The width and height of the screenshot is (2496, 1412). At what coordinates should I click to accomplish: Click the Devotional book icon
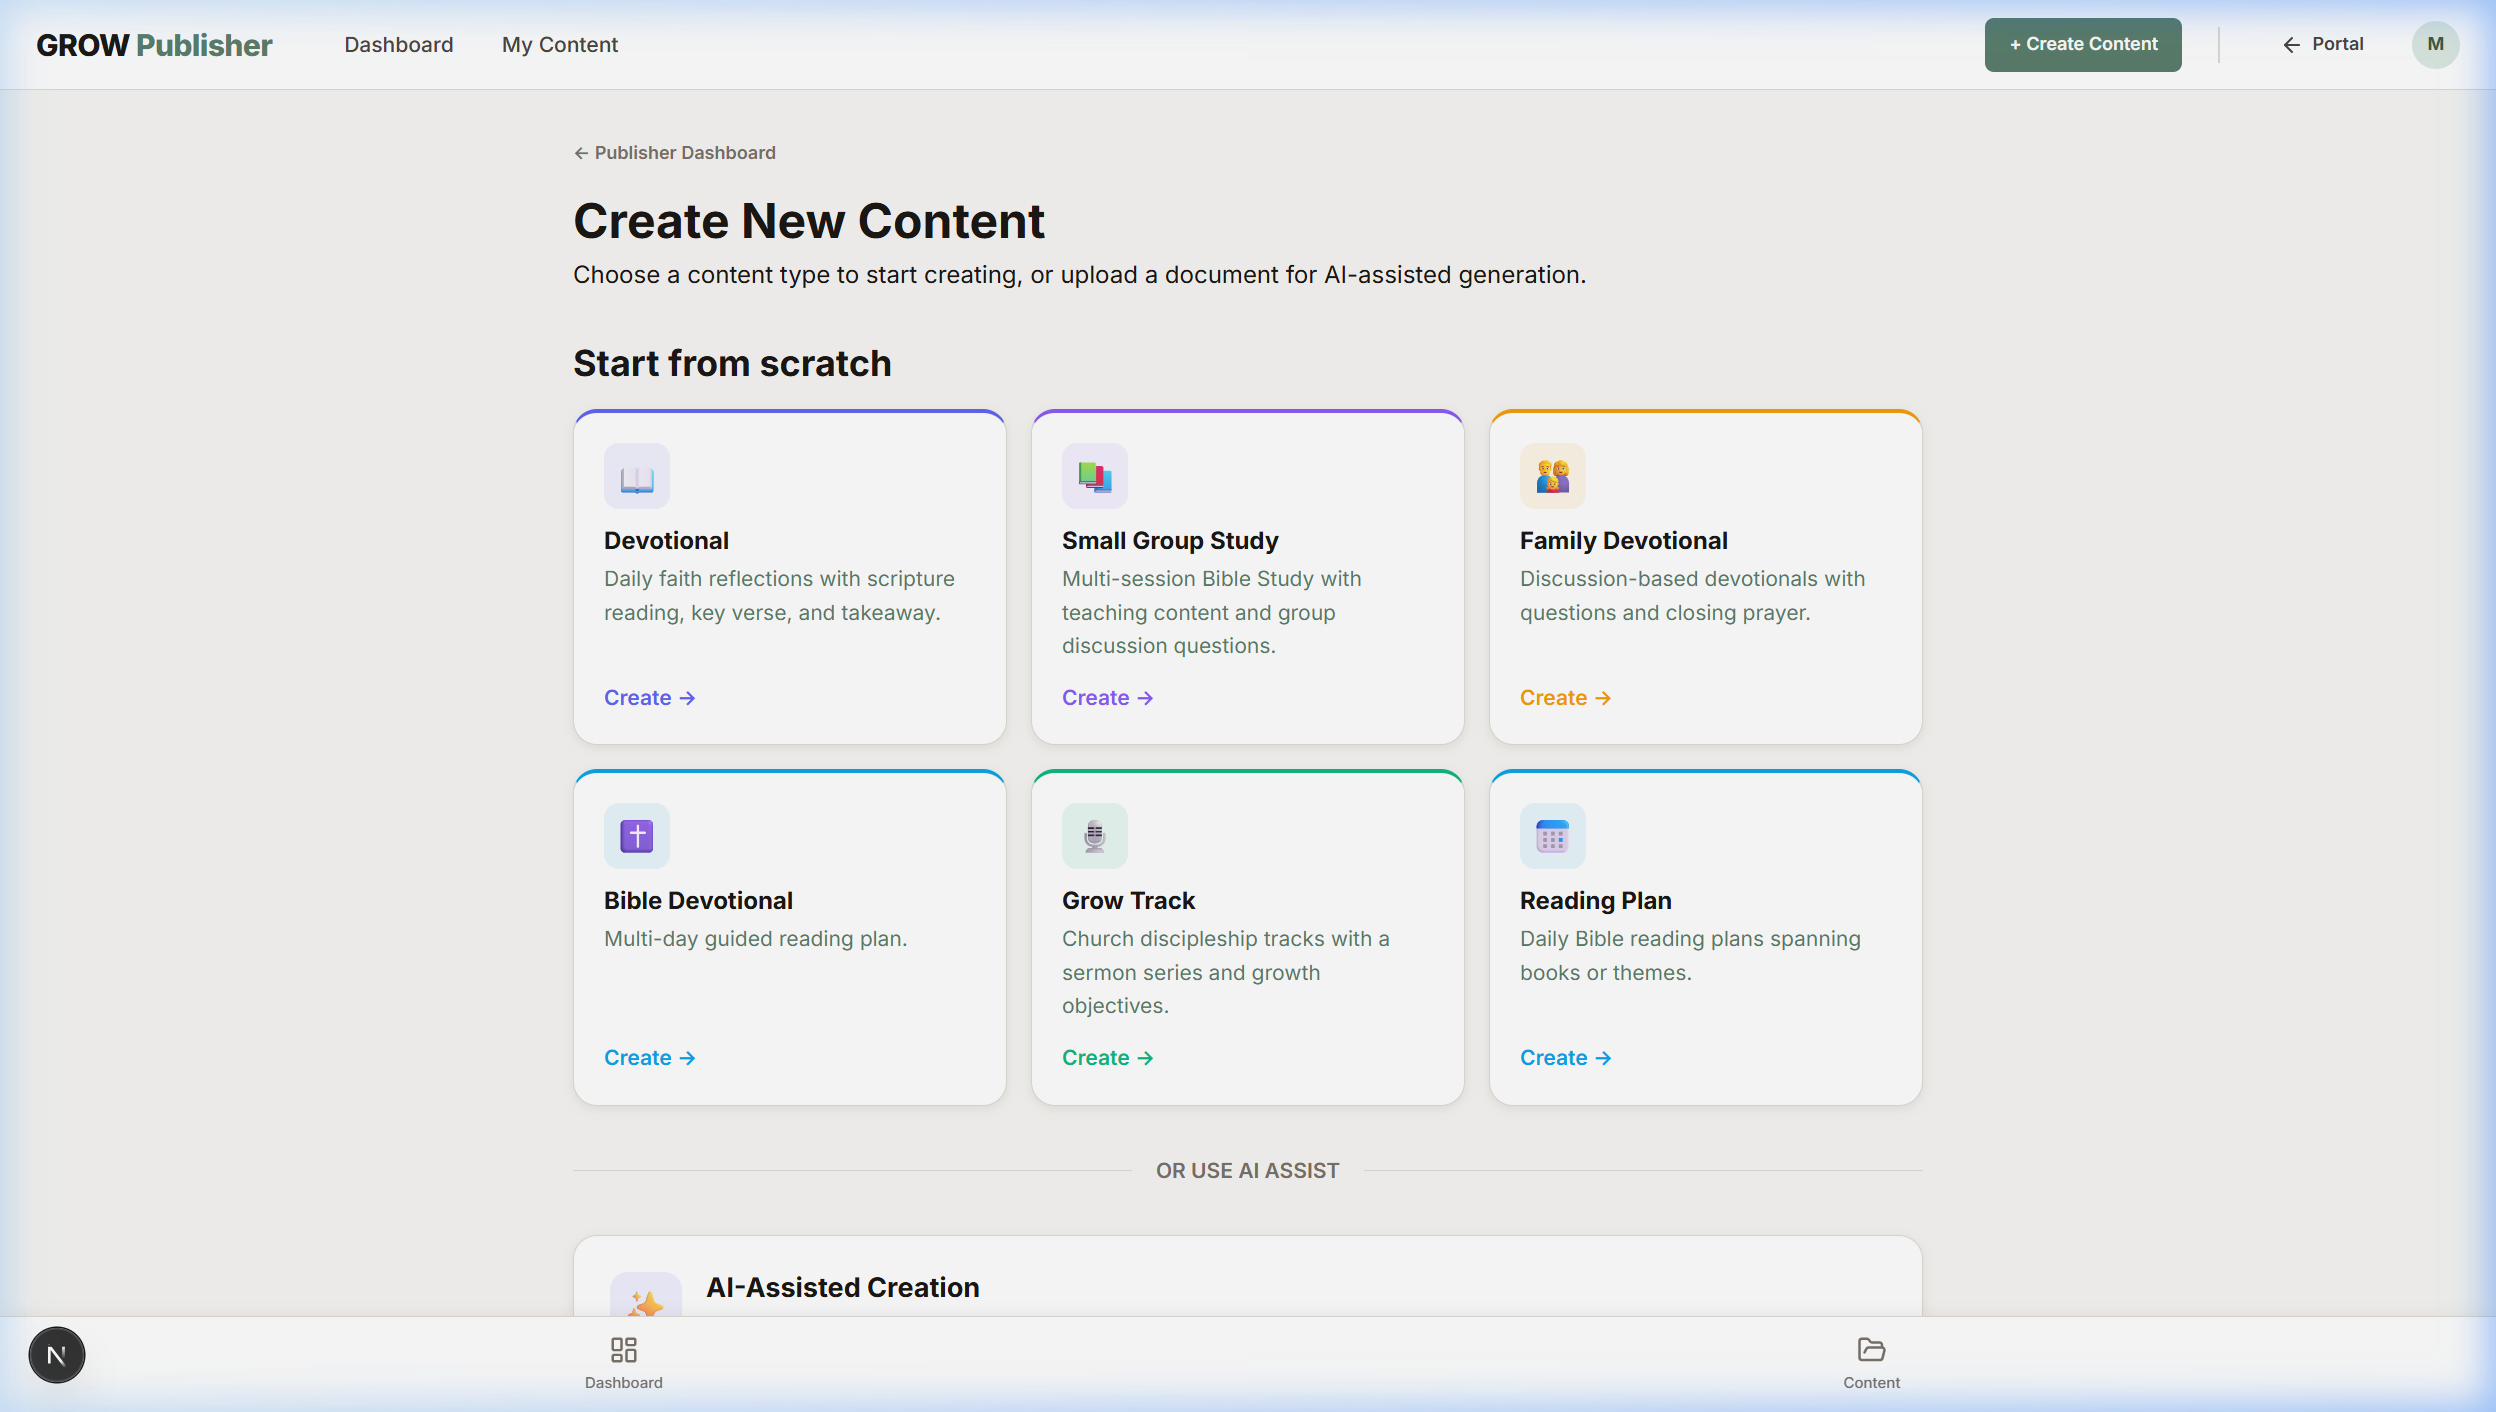click(636, 476)
